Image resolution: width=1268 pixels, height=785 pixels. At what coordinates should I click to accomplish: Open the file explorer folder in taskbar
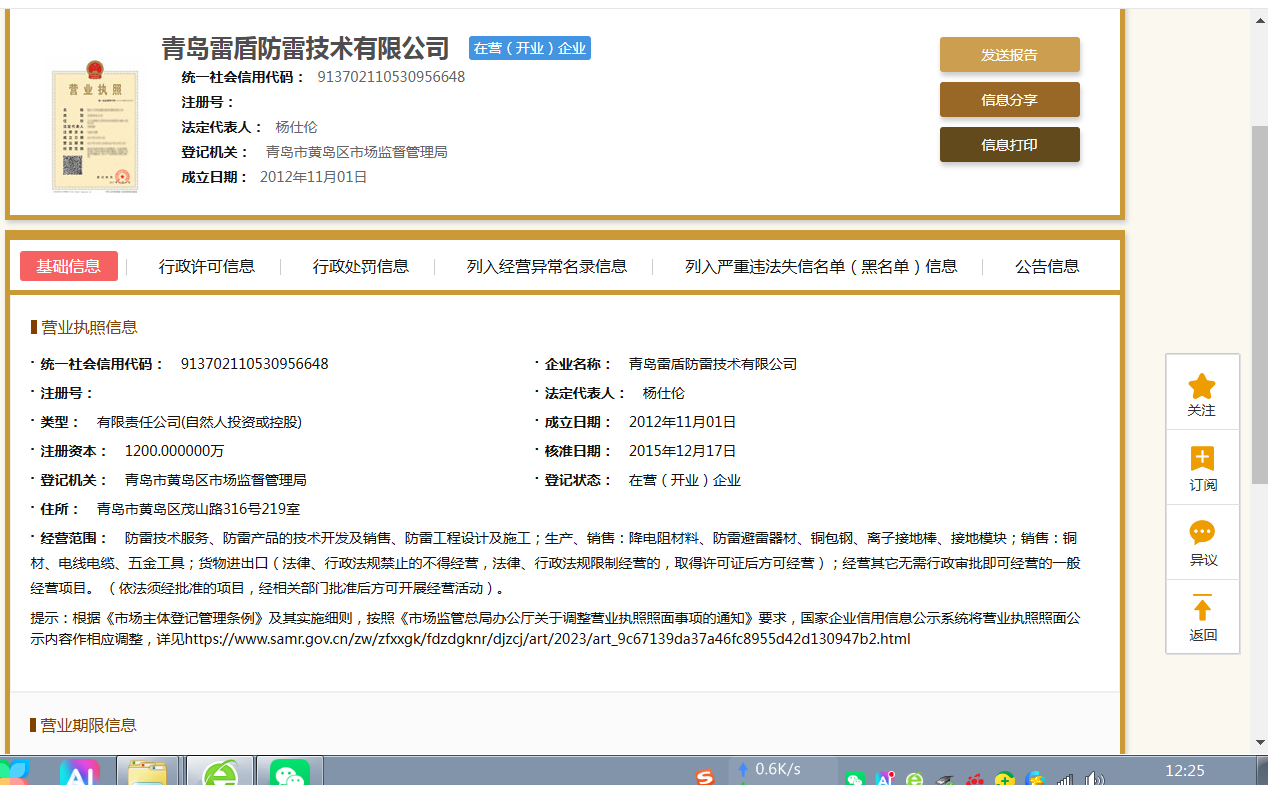(148, 772)
